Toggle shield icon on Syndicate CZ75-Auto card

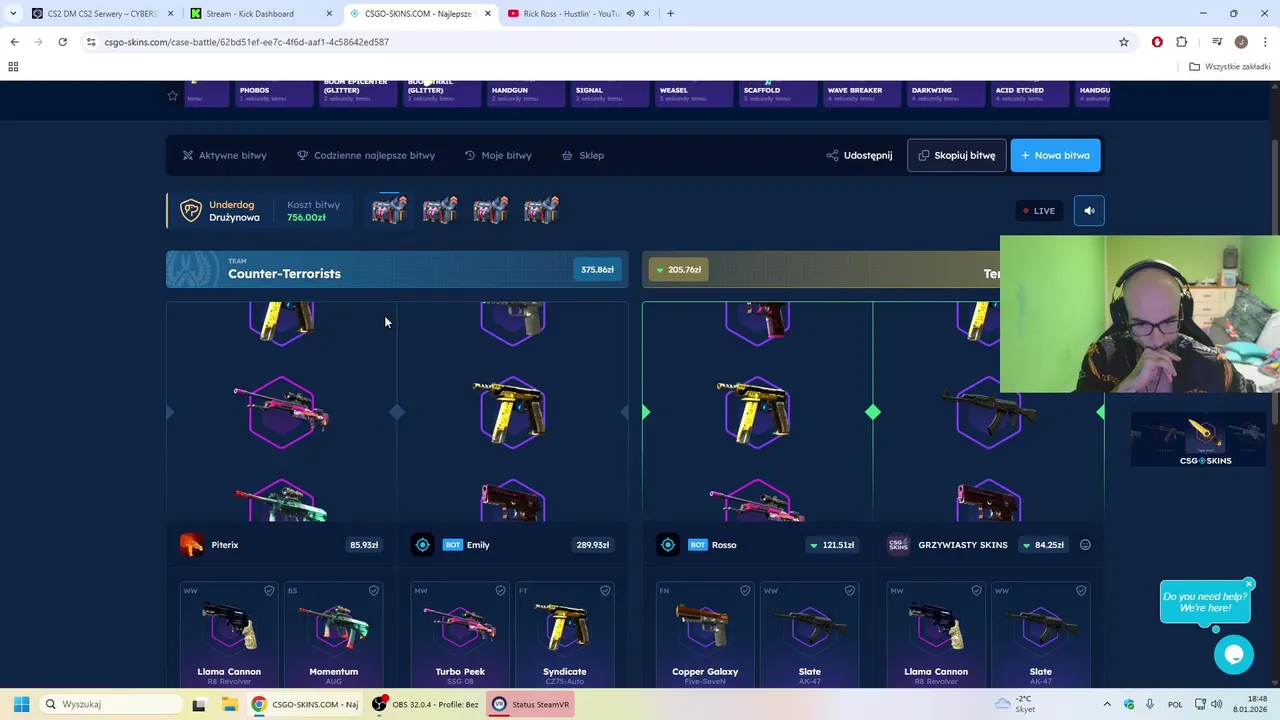pos(605,591)
